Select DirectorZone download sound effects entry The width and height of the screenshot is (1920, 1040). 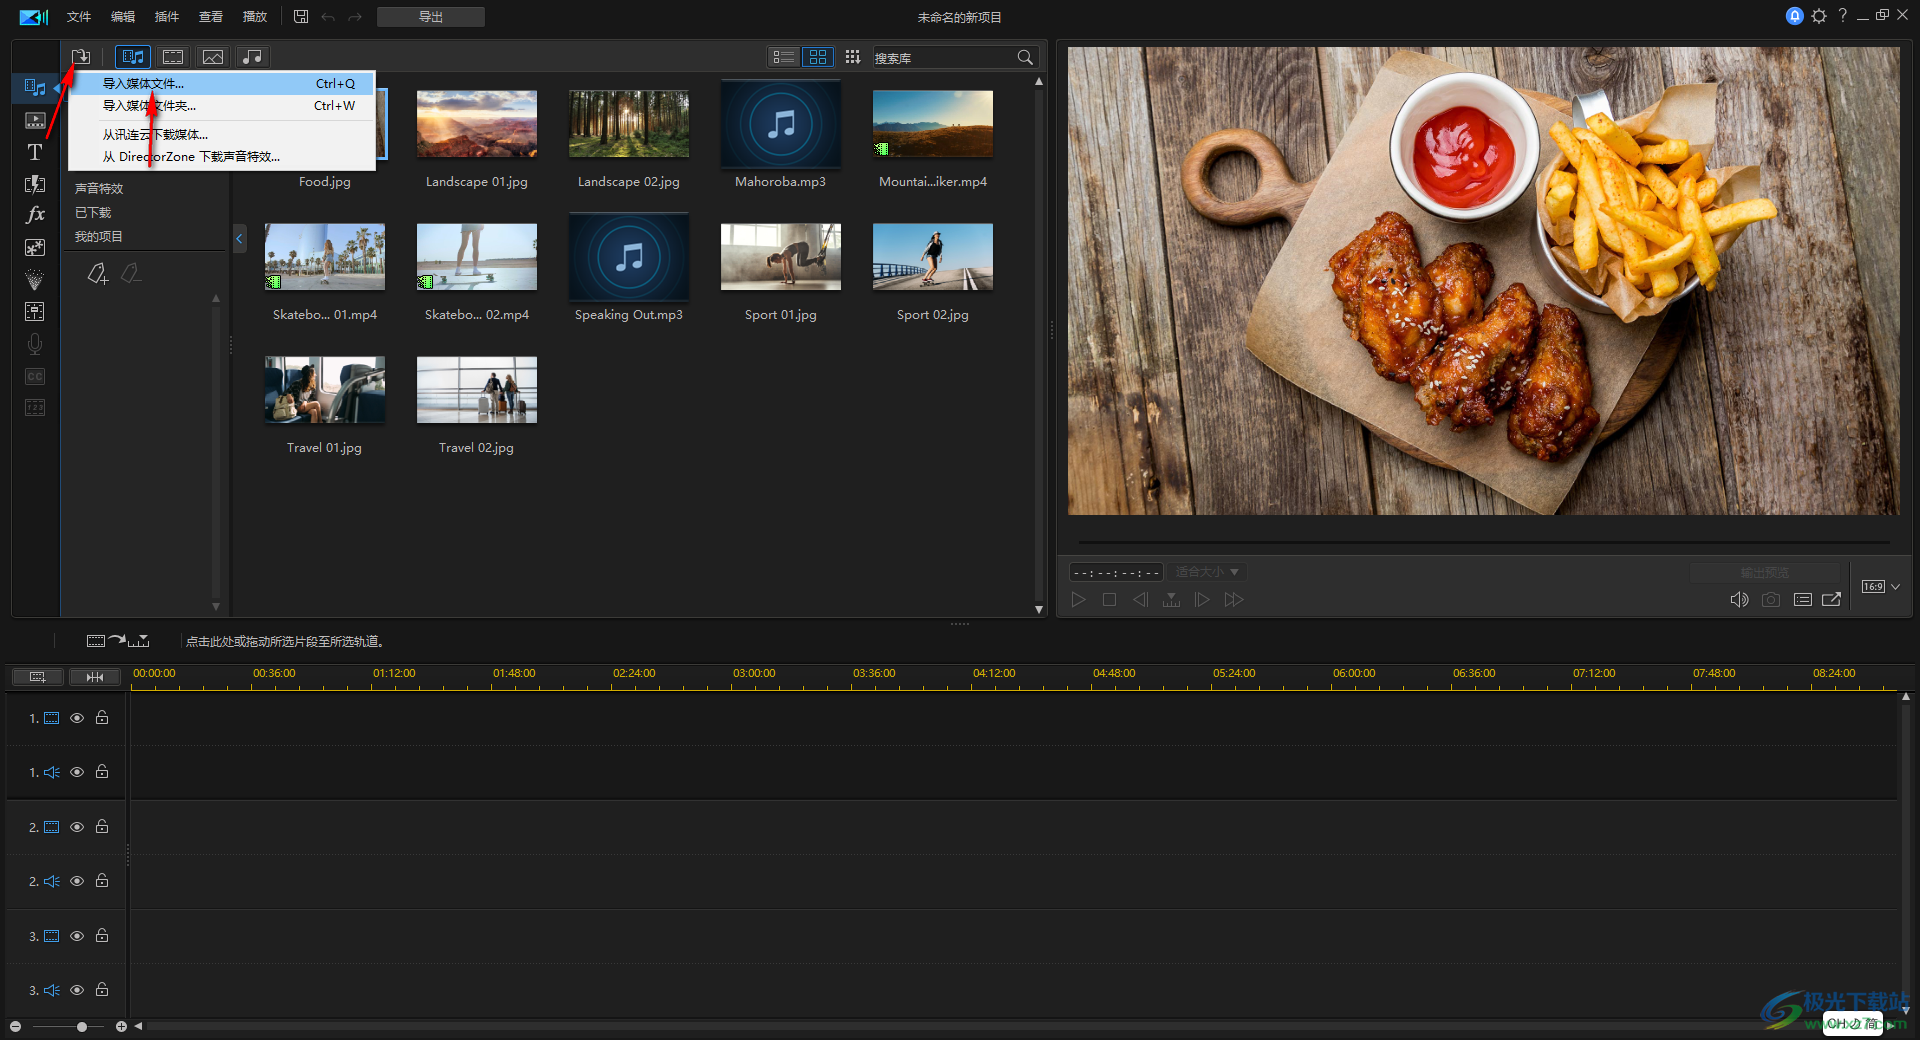click(222, 157)
